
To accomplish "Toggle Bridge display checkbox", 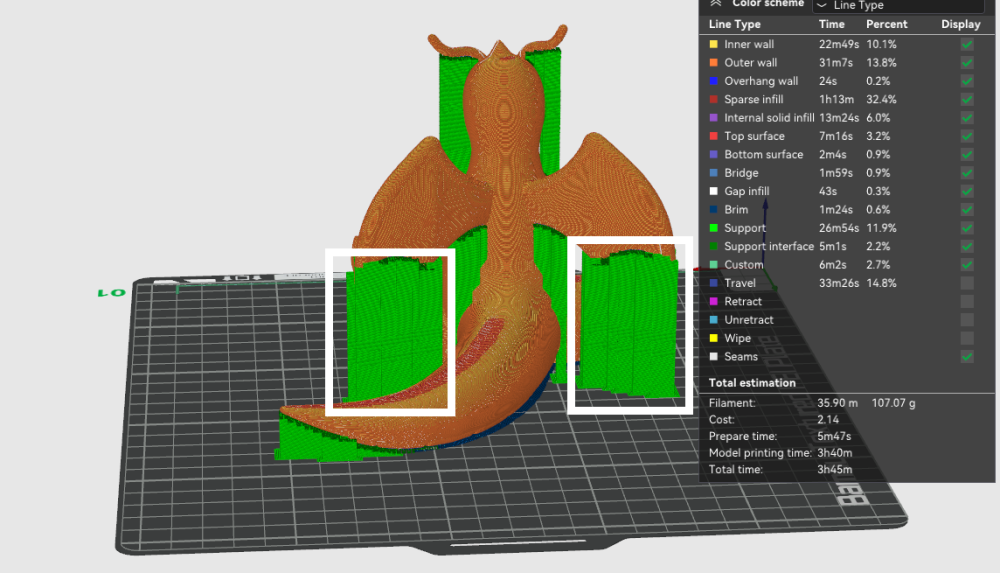I will [x=967, y=173].
